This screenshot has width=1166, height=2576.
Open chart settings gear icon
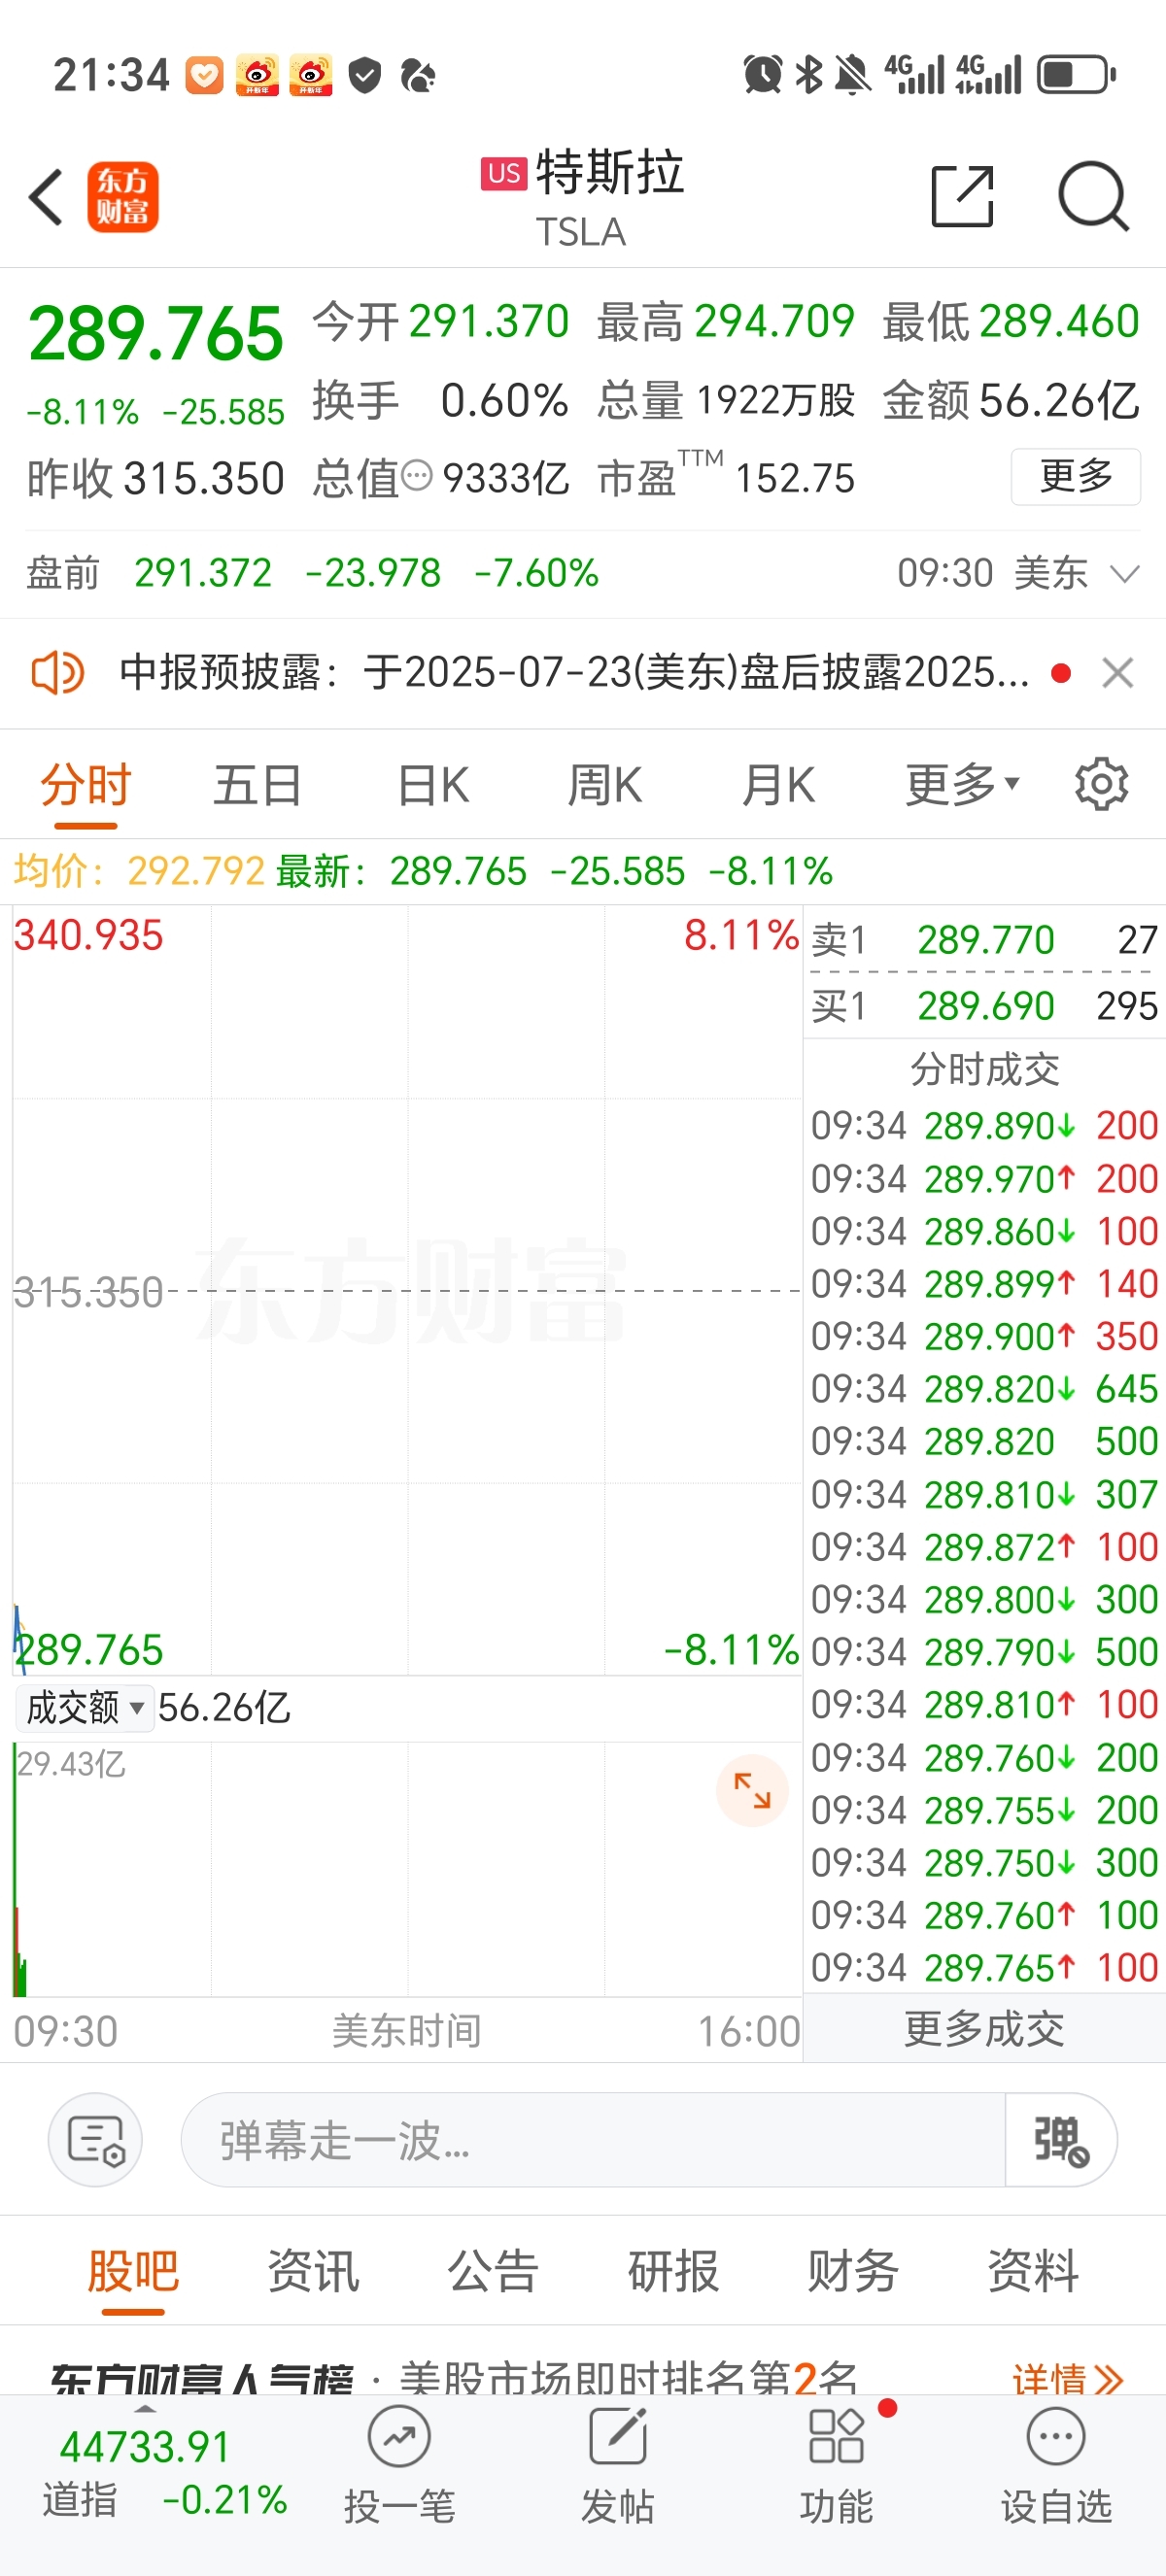pos(1101,785)
